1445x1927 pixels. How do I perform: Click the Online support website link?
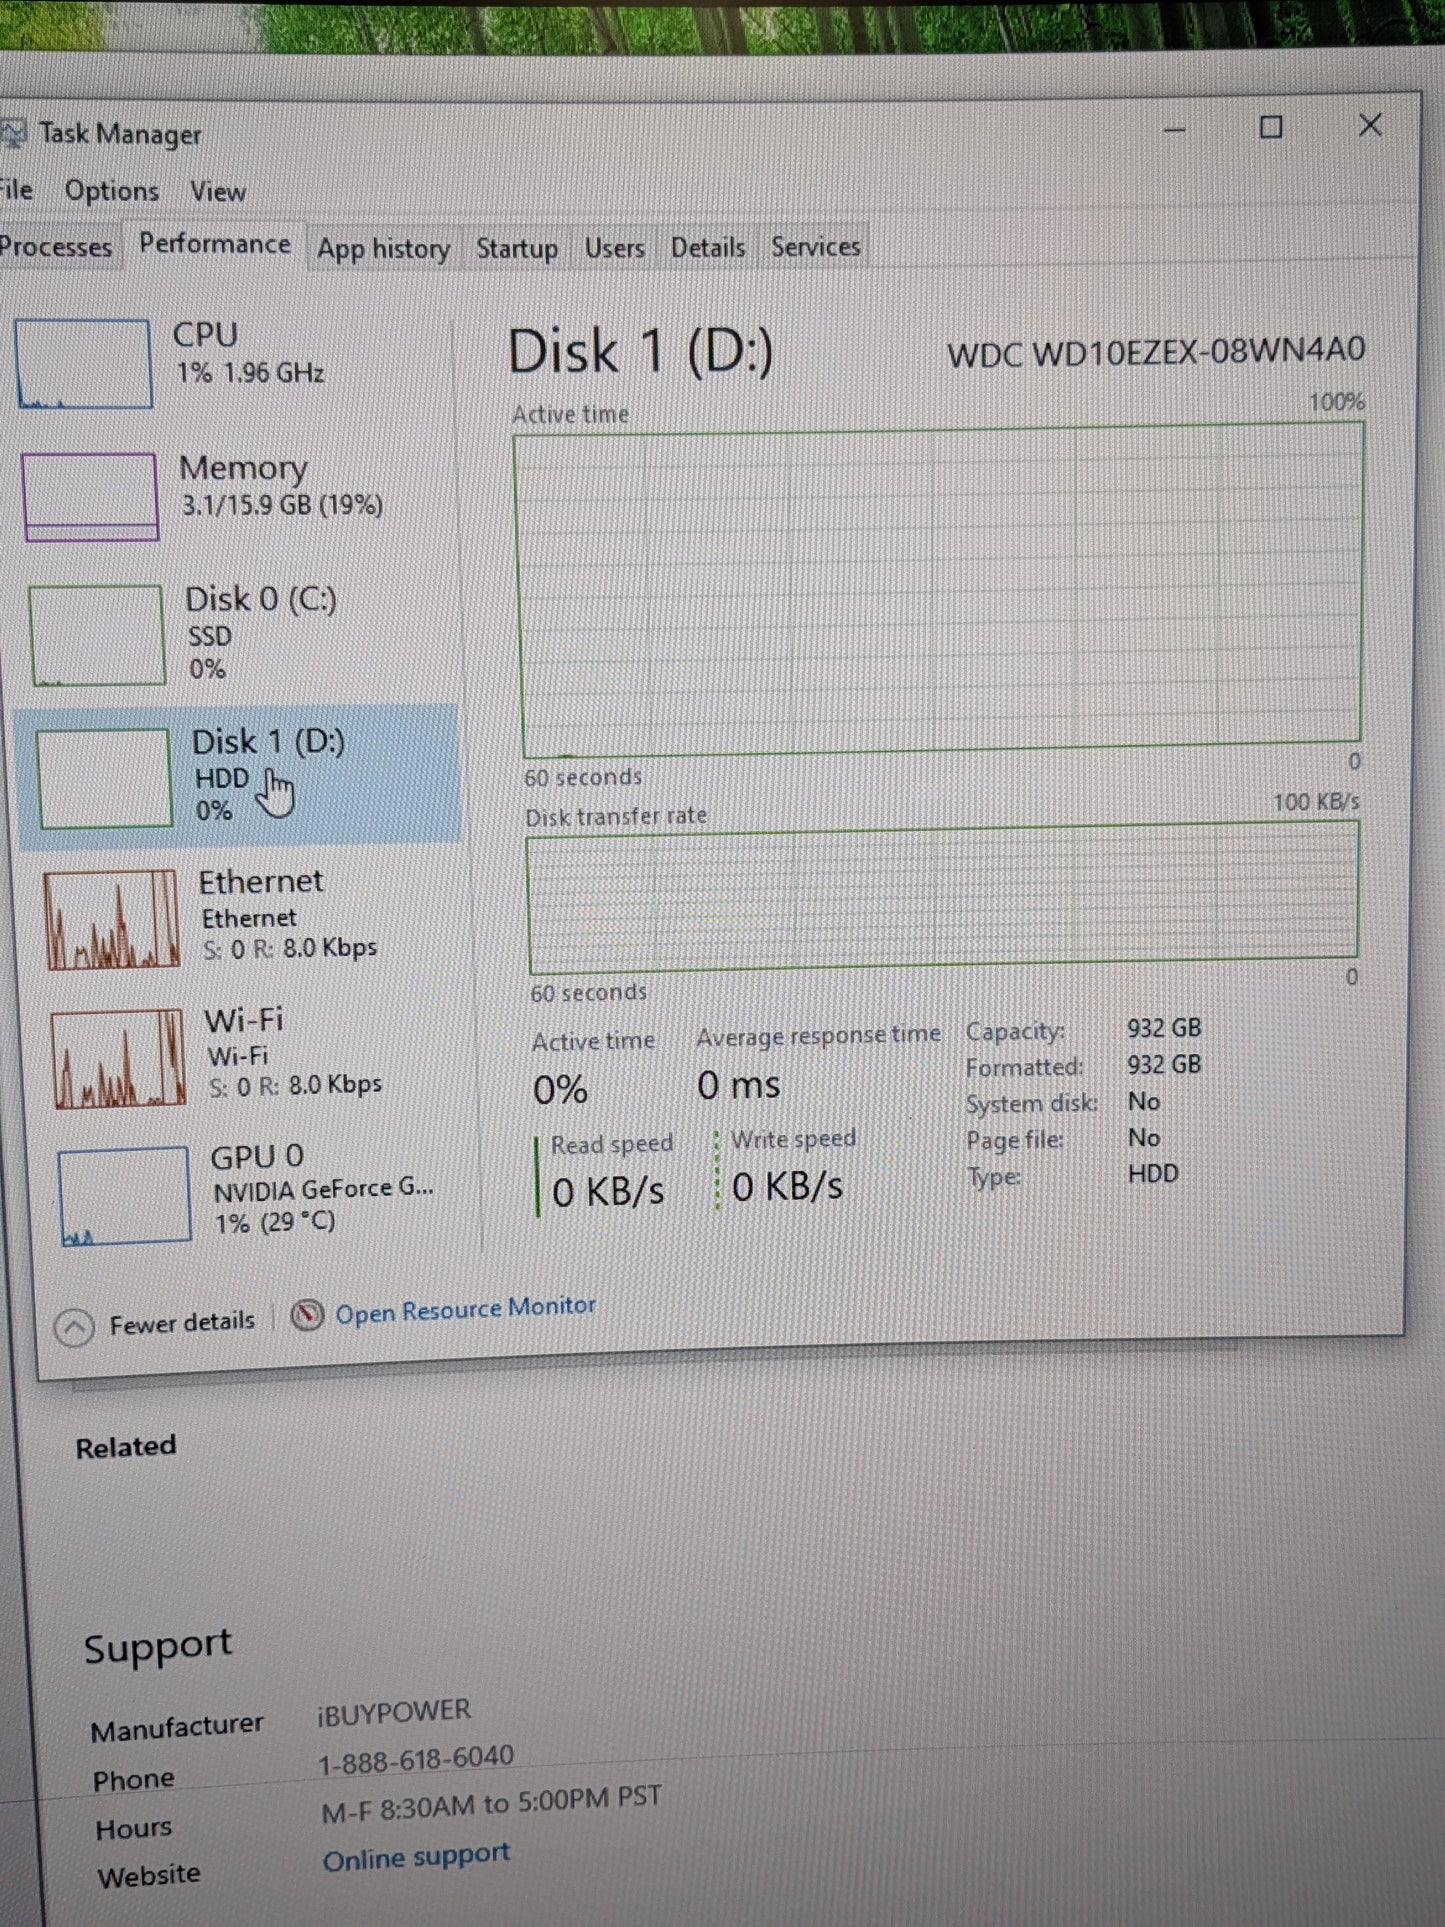click(x=416, y=1857)
